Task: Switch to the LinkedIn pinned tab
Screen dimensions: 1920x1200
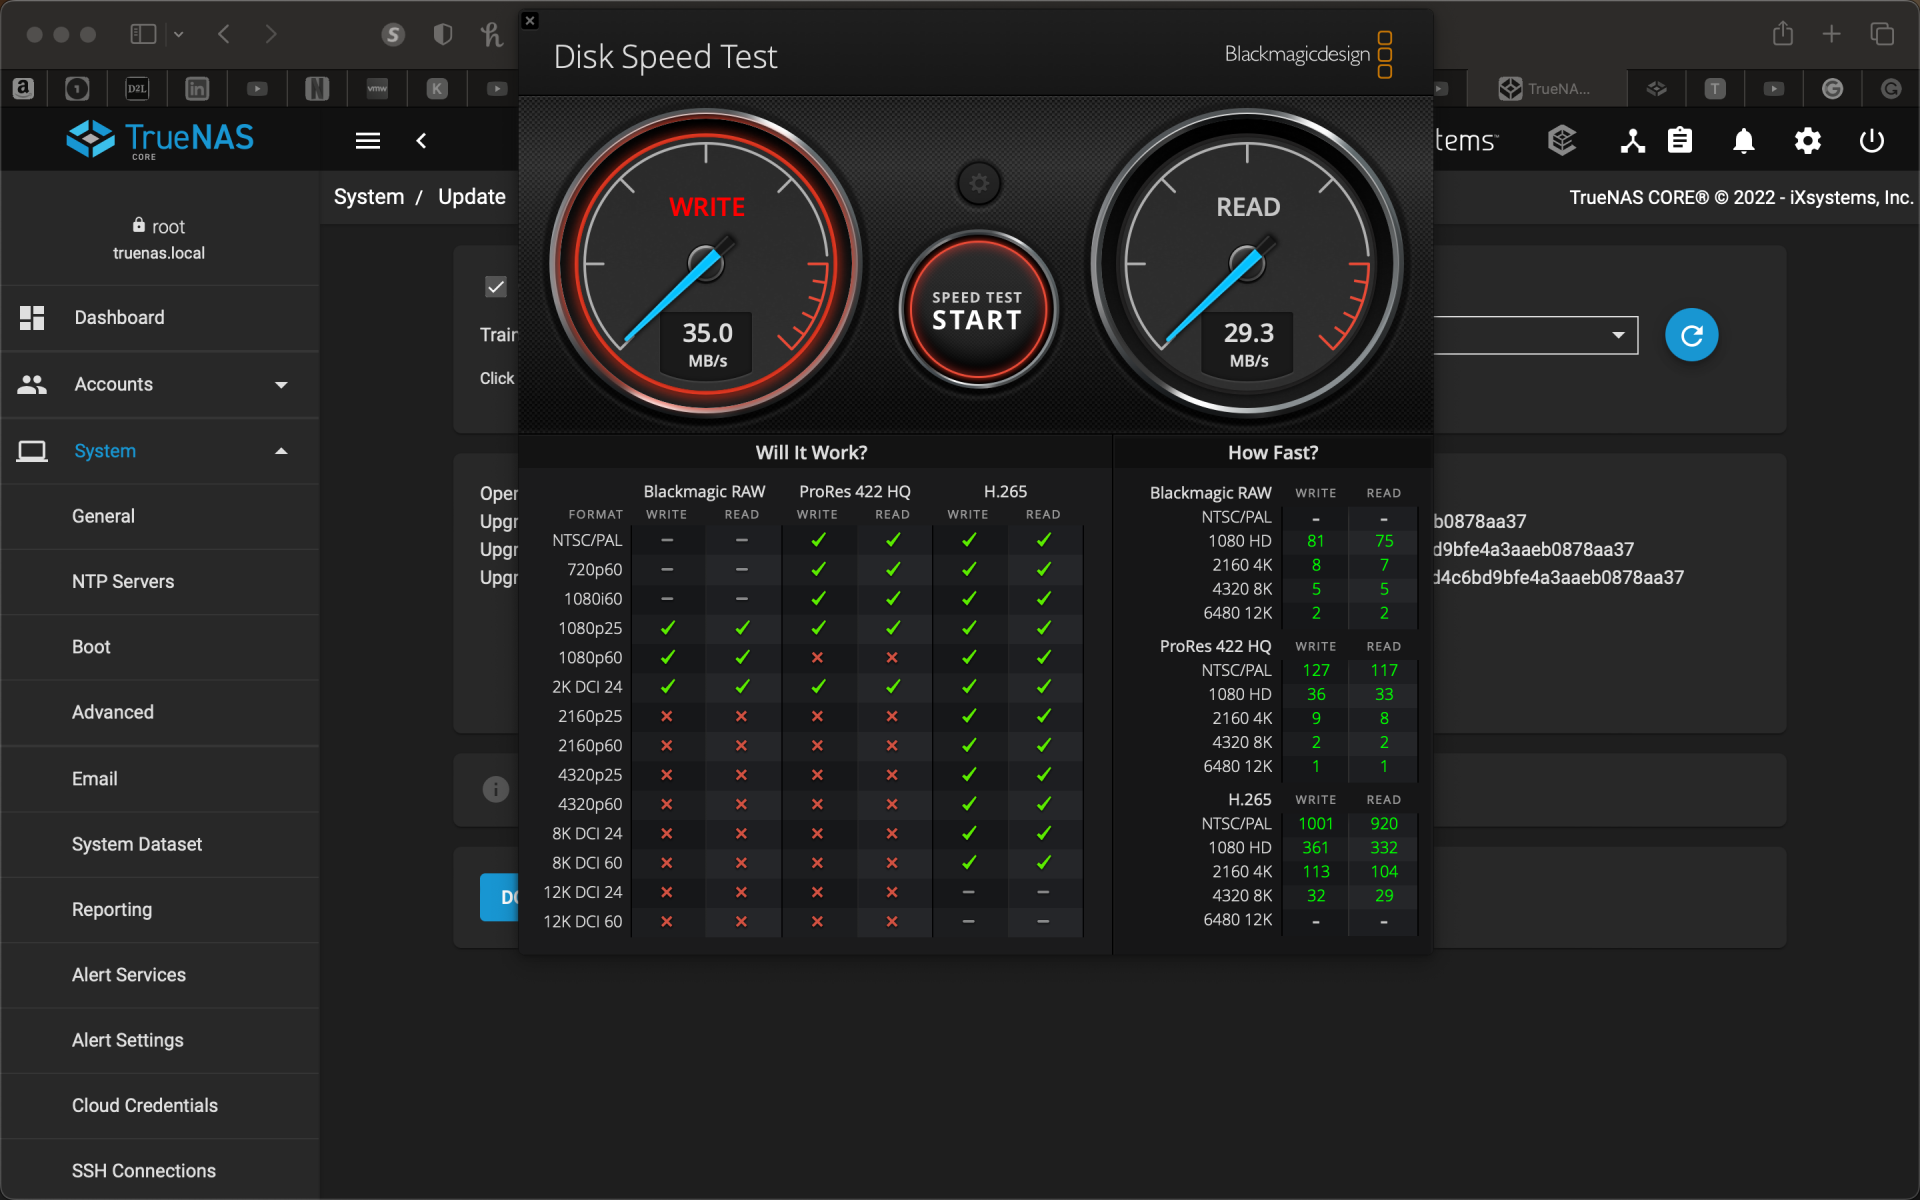Action: [x=197, y=88]
